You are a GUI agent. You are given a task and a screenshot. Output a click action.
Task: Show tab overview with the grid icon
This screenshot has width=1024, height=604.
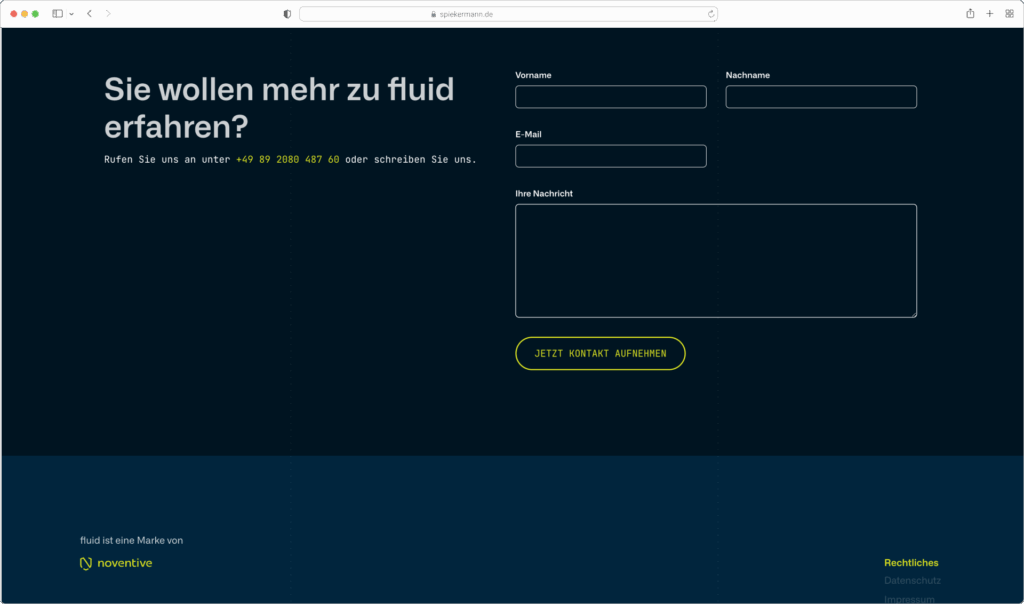click(x=1011, y=14)
